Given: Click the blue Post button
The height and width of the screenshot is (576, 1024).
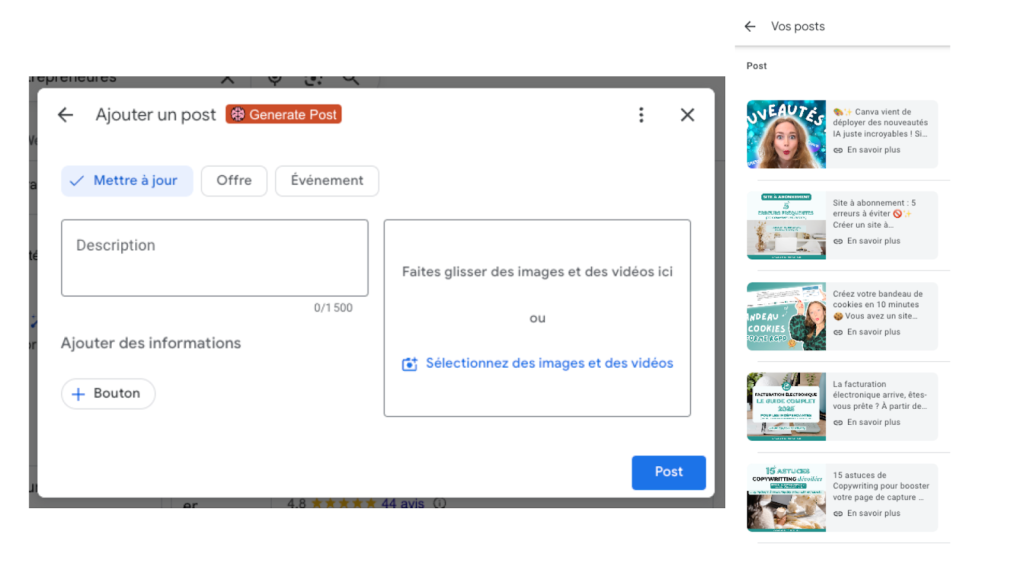Looking at the screenshot, I should (x=668, y=472).
